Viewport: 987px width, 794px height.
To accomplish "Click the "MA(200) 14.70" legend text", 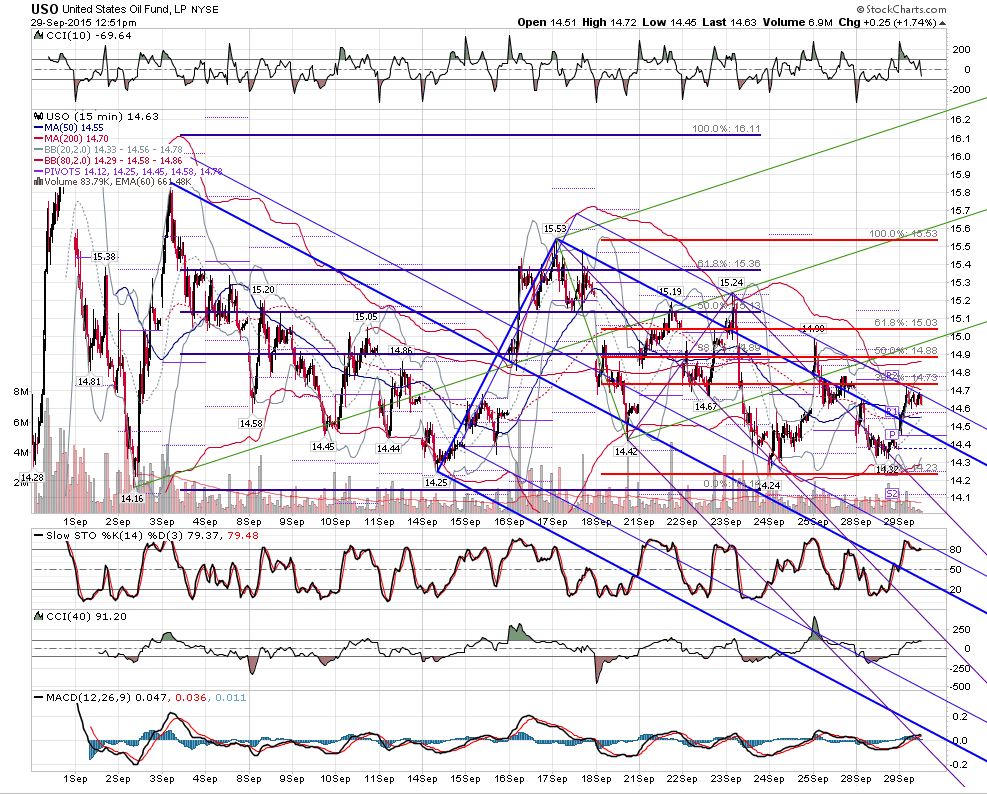I will tap(76, 138).
